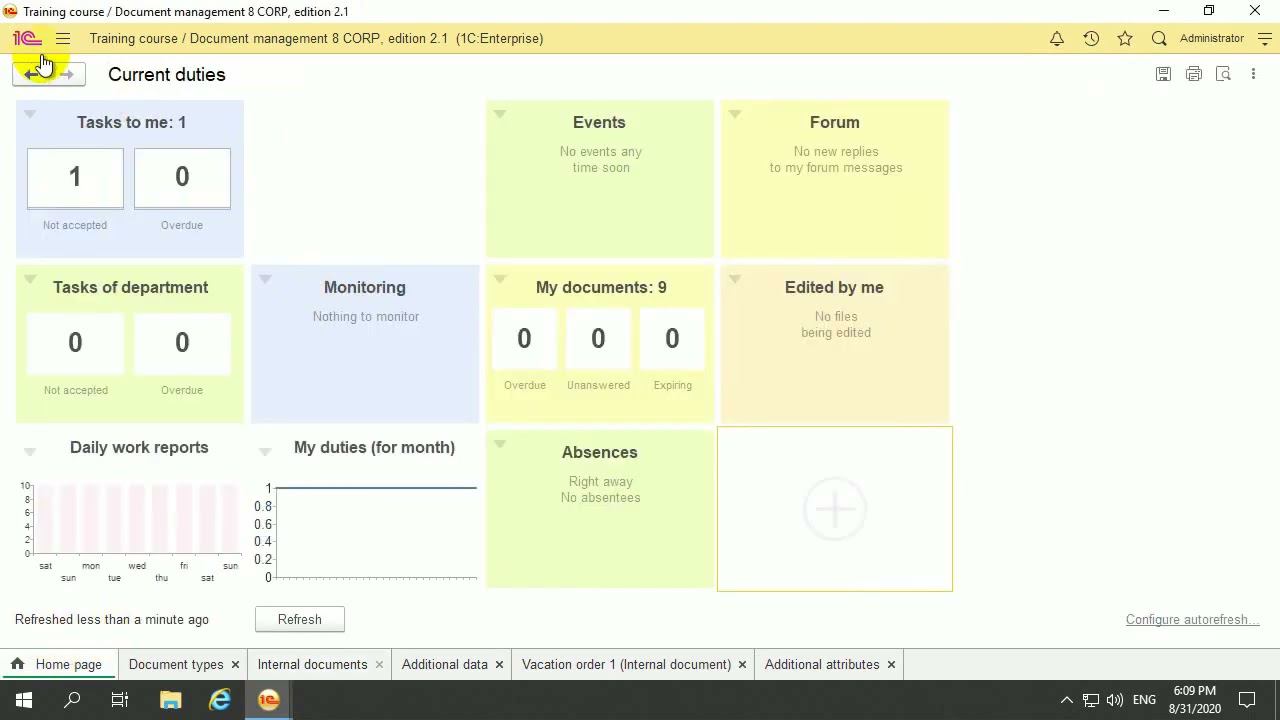Open the more options vertical dots

pyautogui.click(x=1253, y=74)
